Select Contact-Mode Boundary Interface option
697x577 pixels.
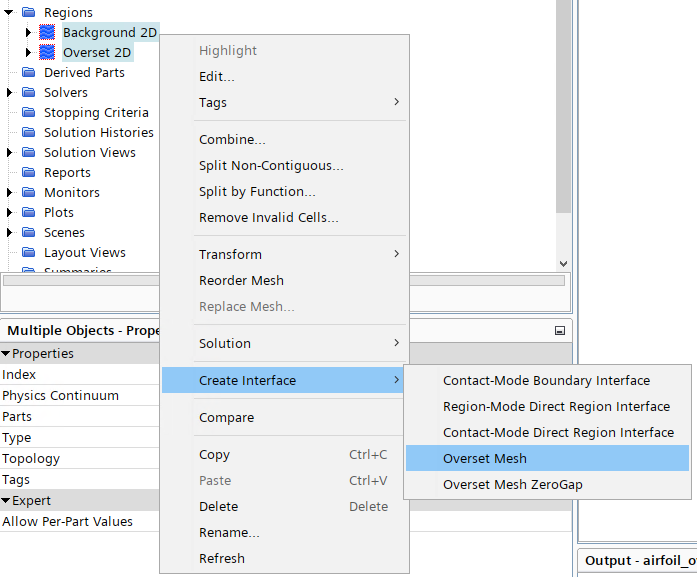[546, 380]
